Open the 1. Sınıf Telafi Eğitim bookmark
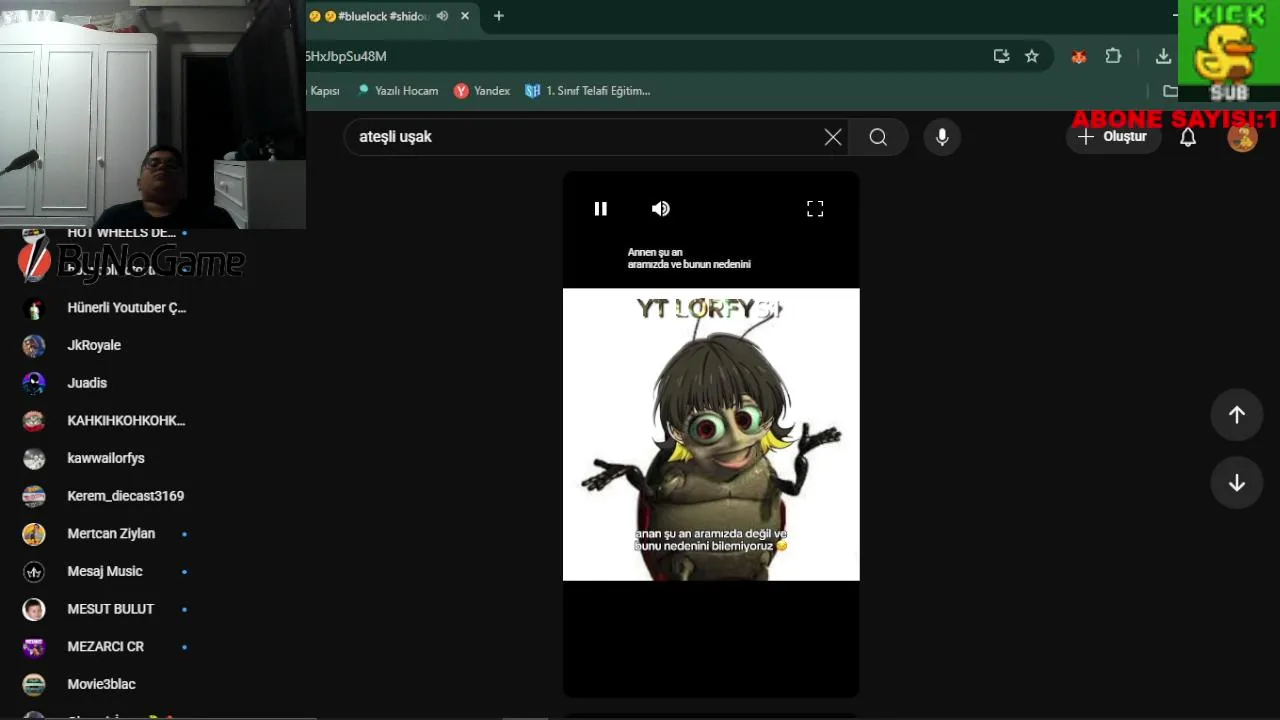The width and height of the screenshot is (1280, 720). (588, 91)
